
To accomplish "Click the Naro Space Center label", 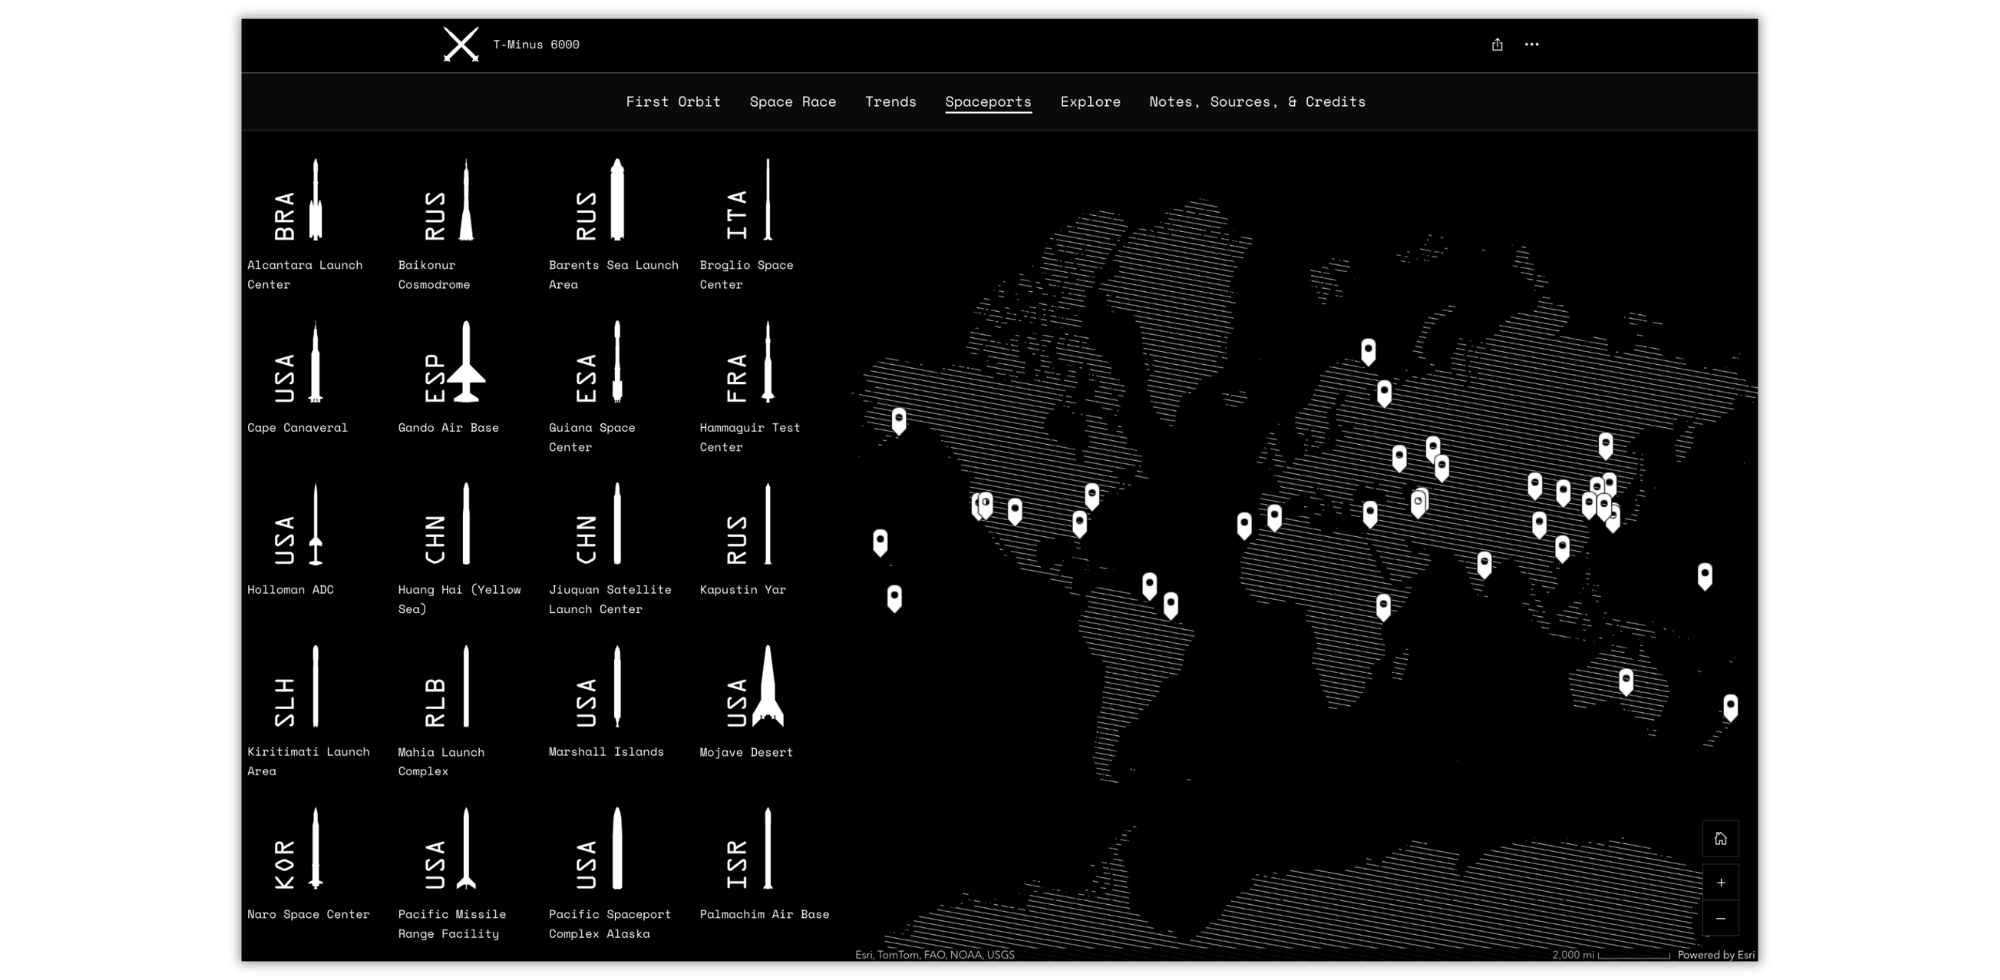I will coord(308,914).
